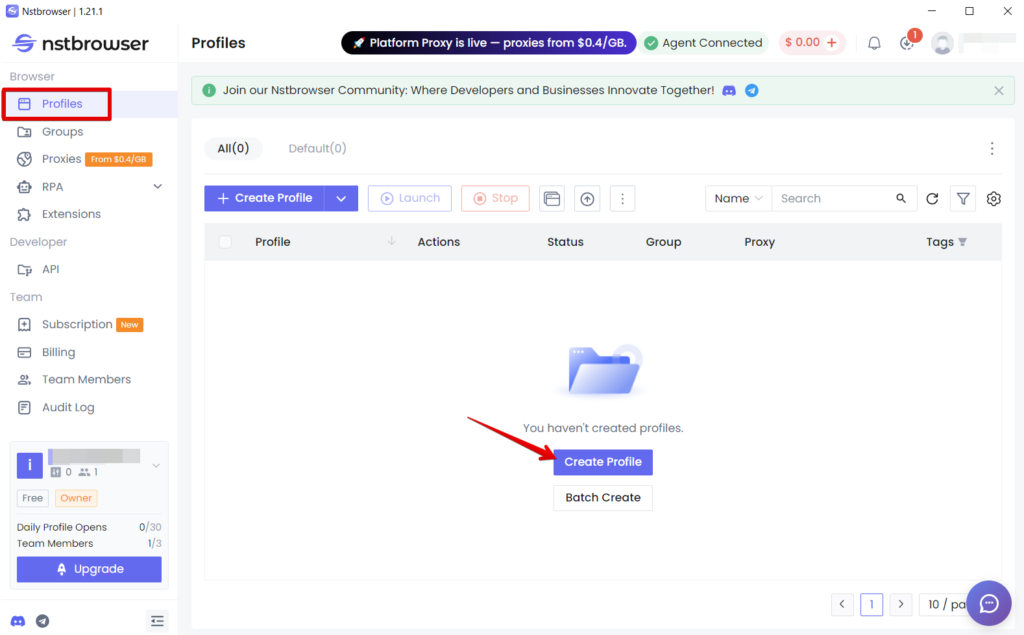Click the Agent Connected status

click(703, 43)
